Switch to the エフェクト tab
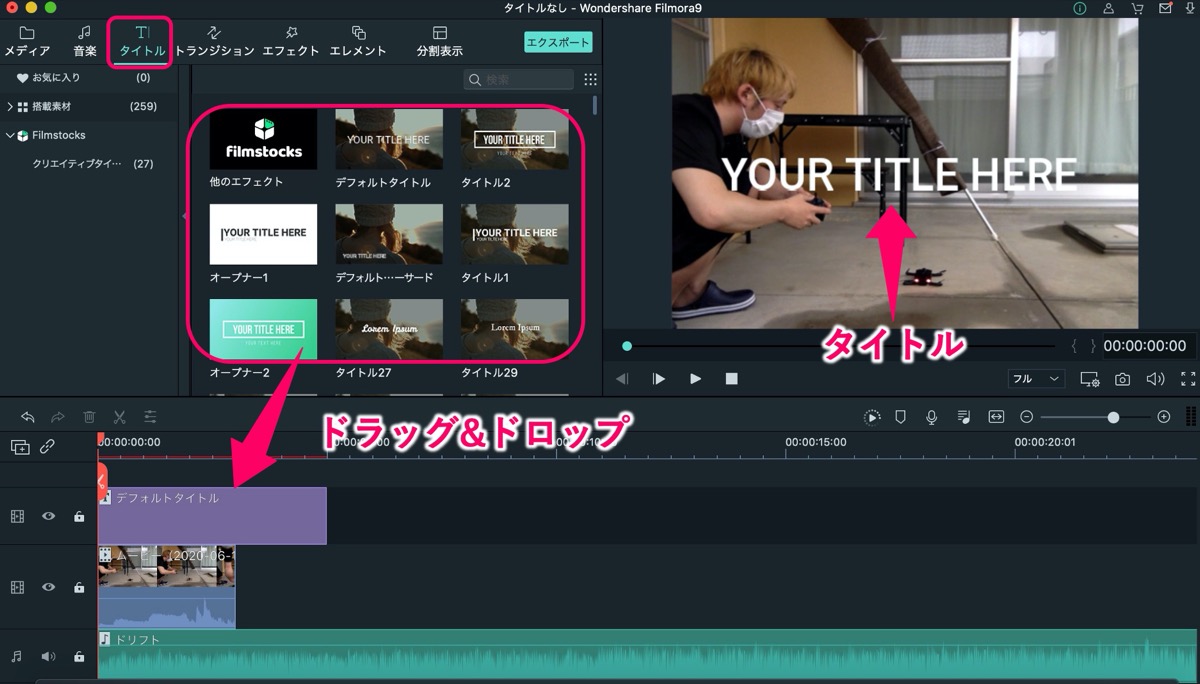The image size is (1200, 684). (291, 41)
